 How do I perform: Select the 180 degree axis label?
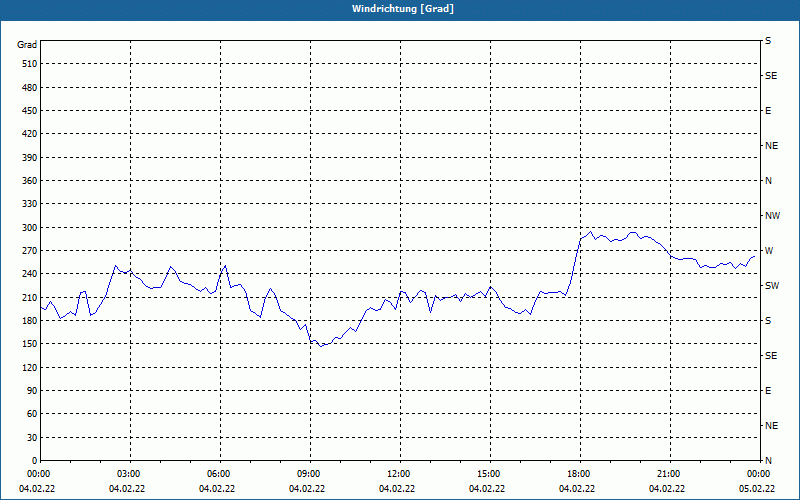point(30,321)
